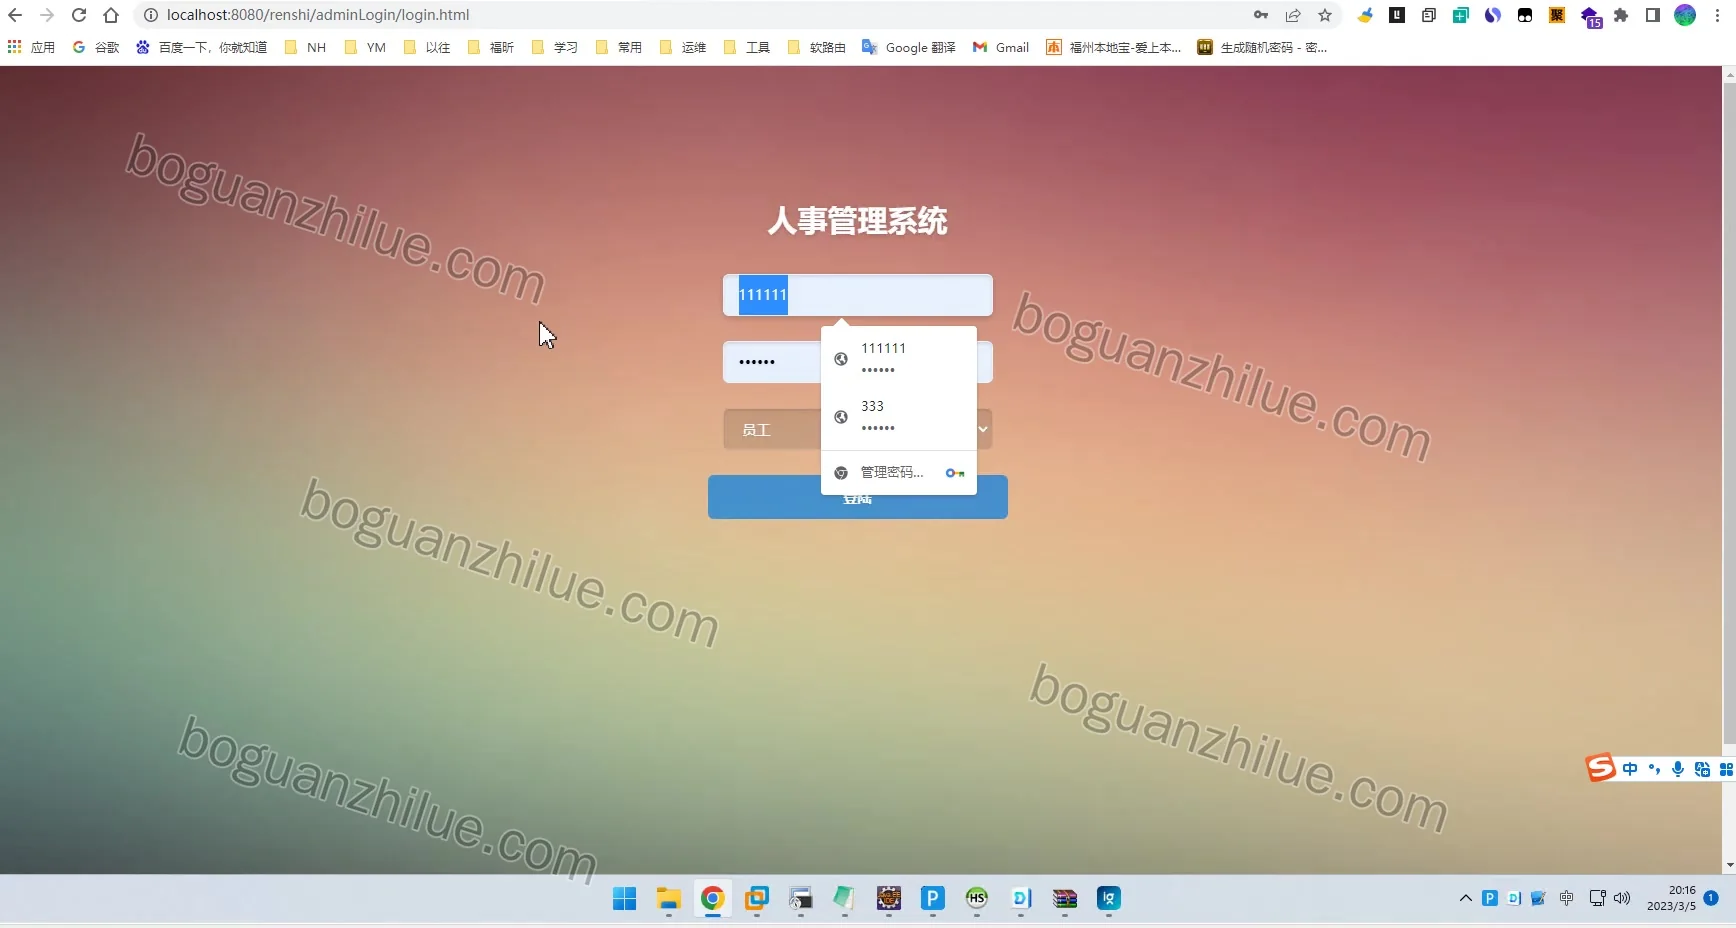The width and height of the screenshot is (1736, 928).
Task: Open the Google 翻译 bookmark
Action: pyautogui.click(x=909, y=47)
